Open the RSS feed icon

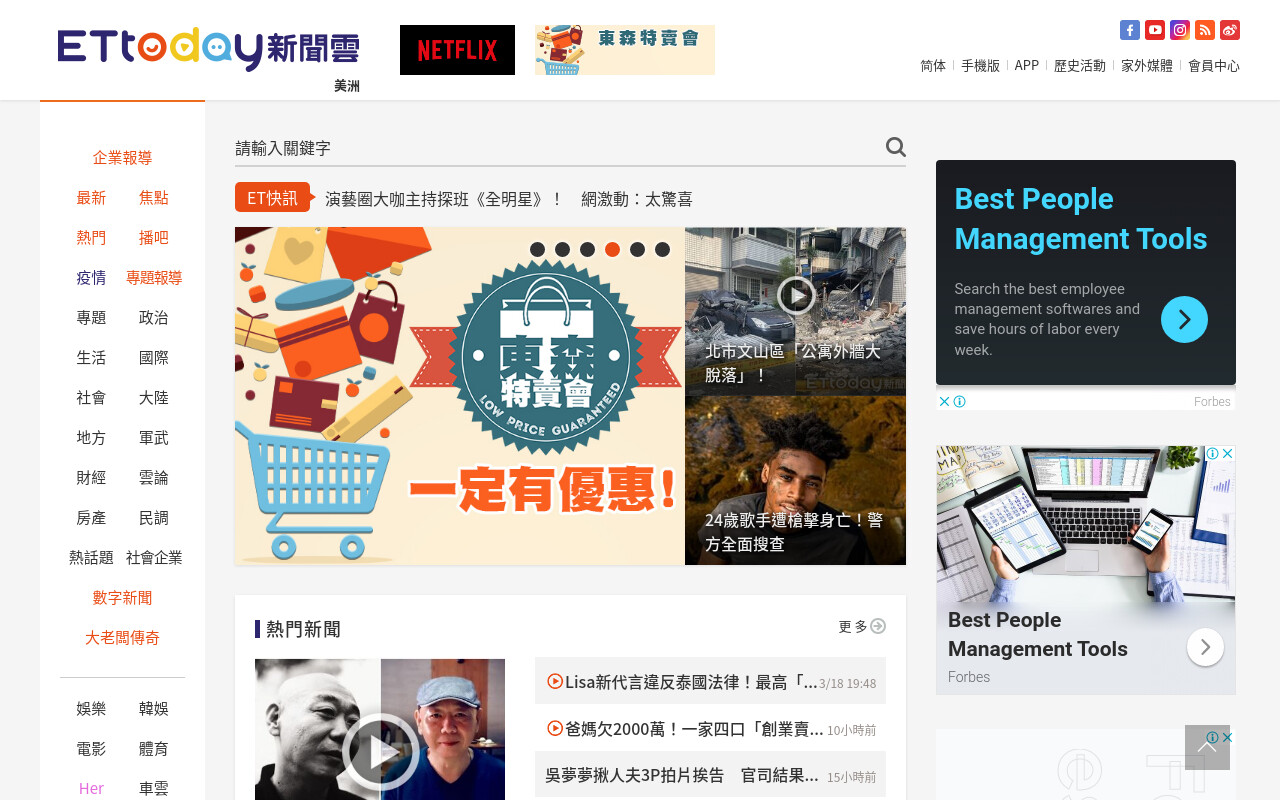coord(1205,30)
